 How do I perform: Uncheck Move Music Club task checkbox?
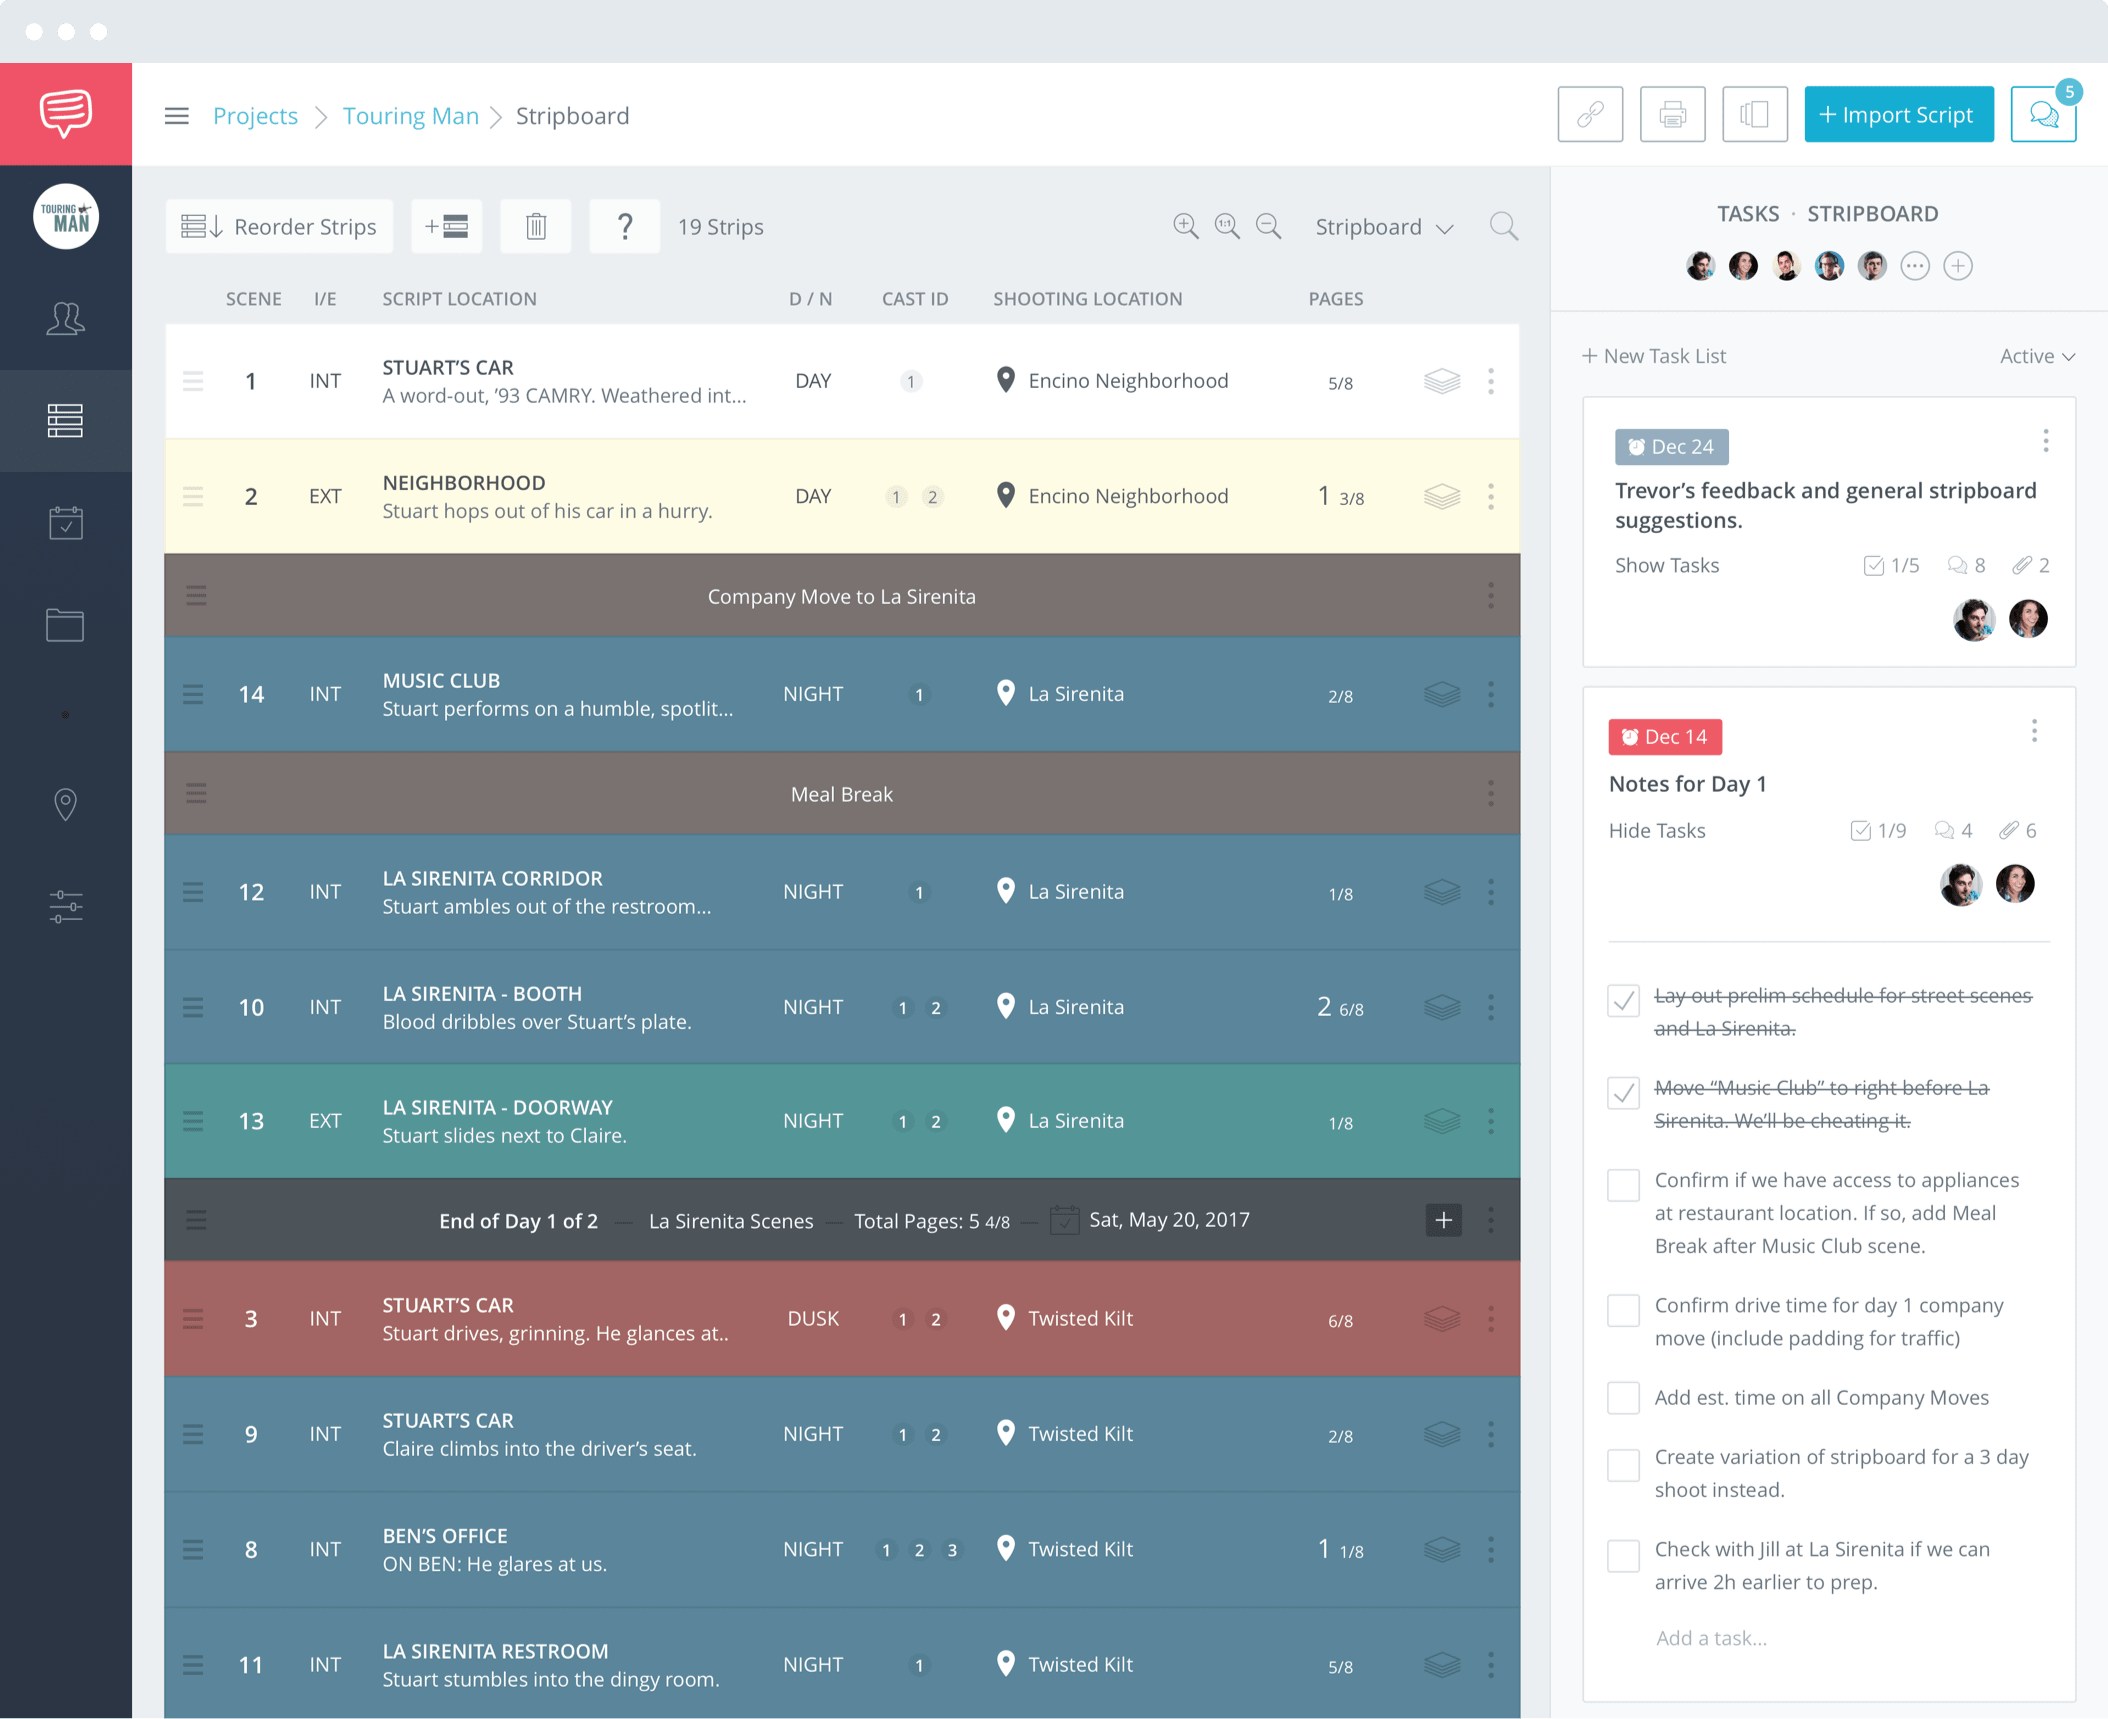[1624, 1092]
